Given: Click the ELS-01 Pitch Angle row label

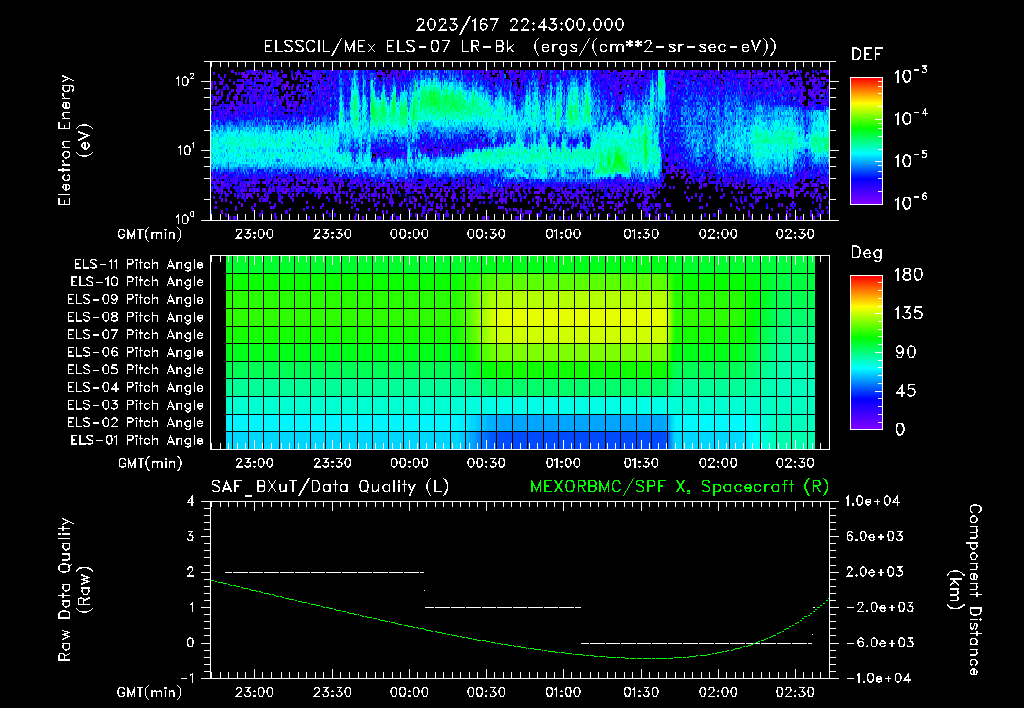Looking at the screenshot, I should tap(137, 441).
